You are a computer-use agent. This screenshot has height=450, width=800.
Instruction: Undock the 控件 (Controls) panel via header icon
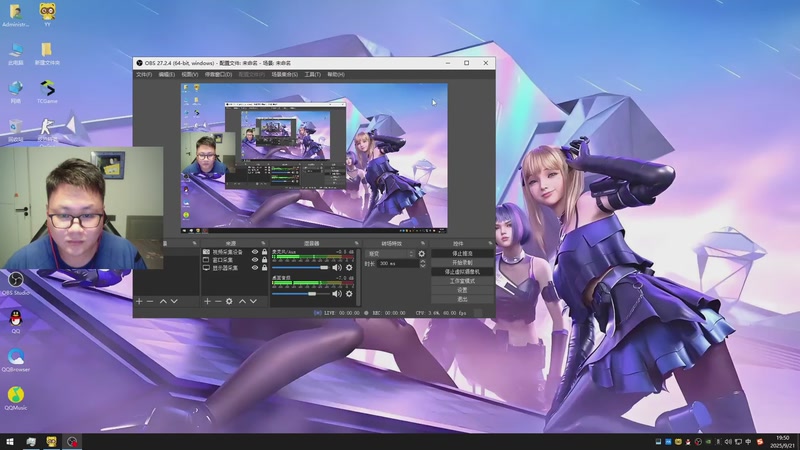pyautogui.click(x=490, y=243)
